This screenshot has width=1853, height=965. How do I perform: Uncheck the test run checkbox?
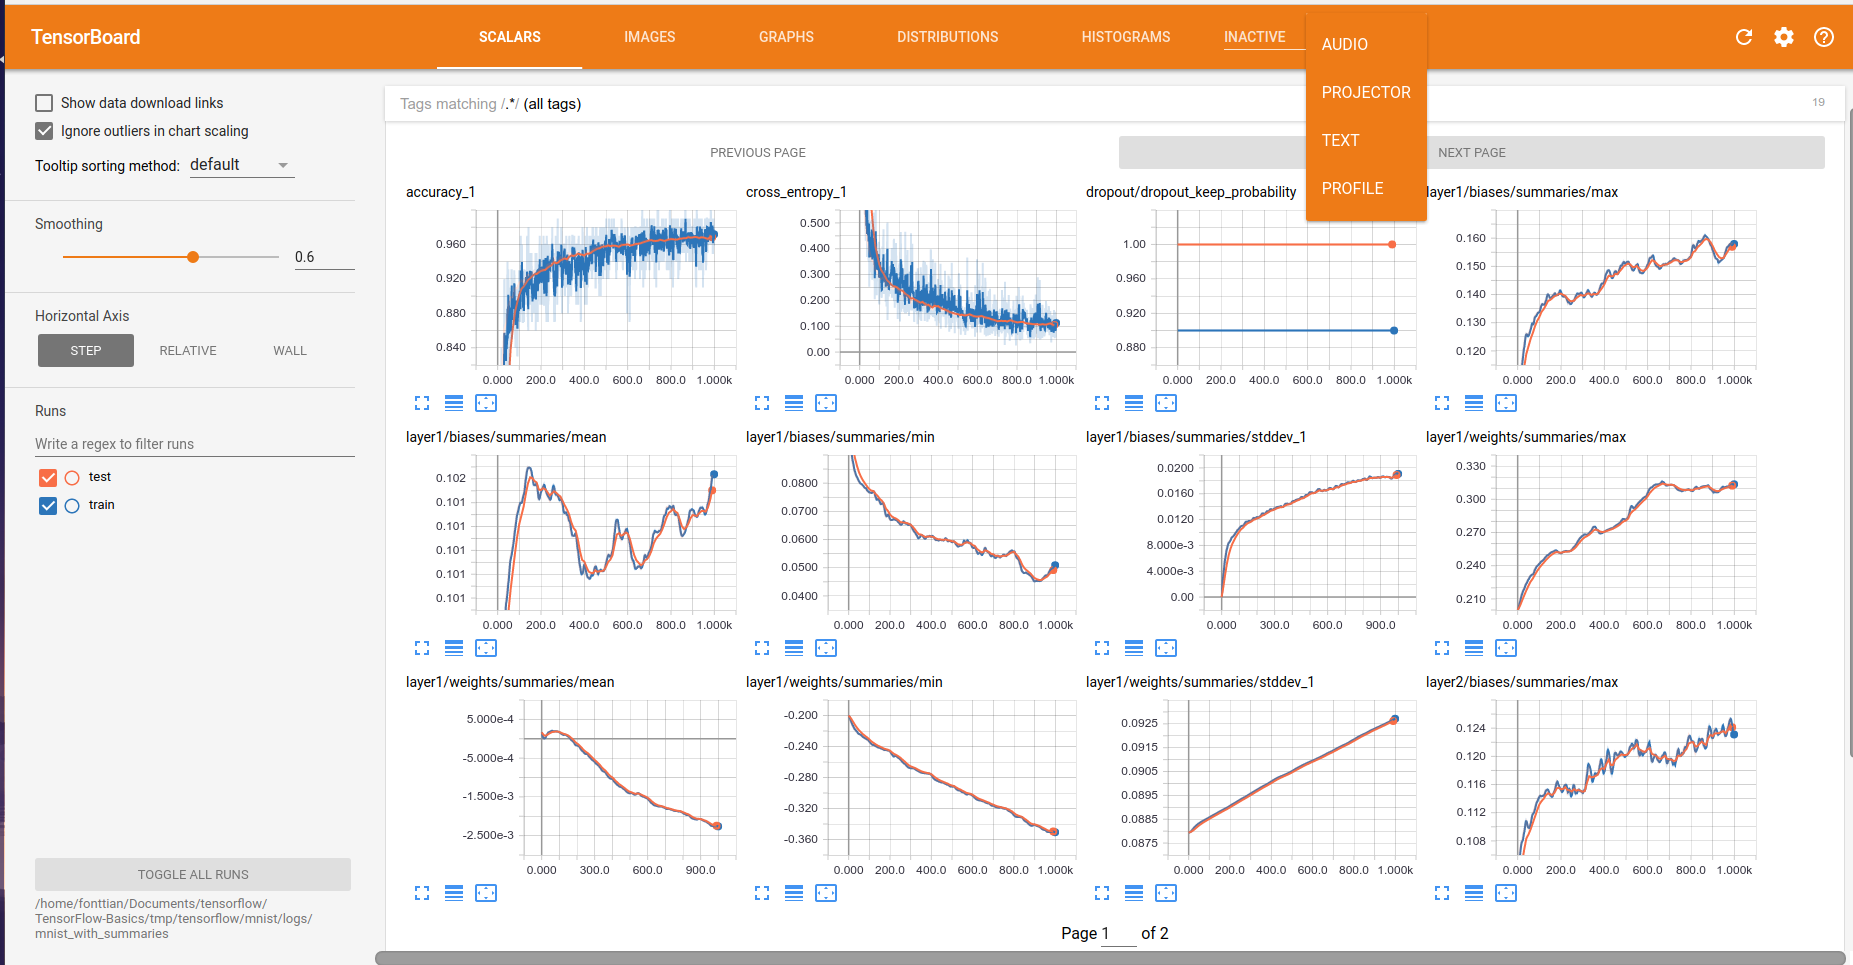[x=48, y=477]
